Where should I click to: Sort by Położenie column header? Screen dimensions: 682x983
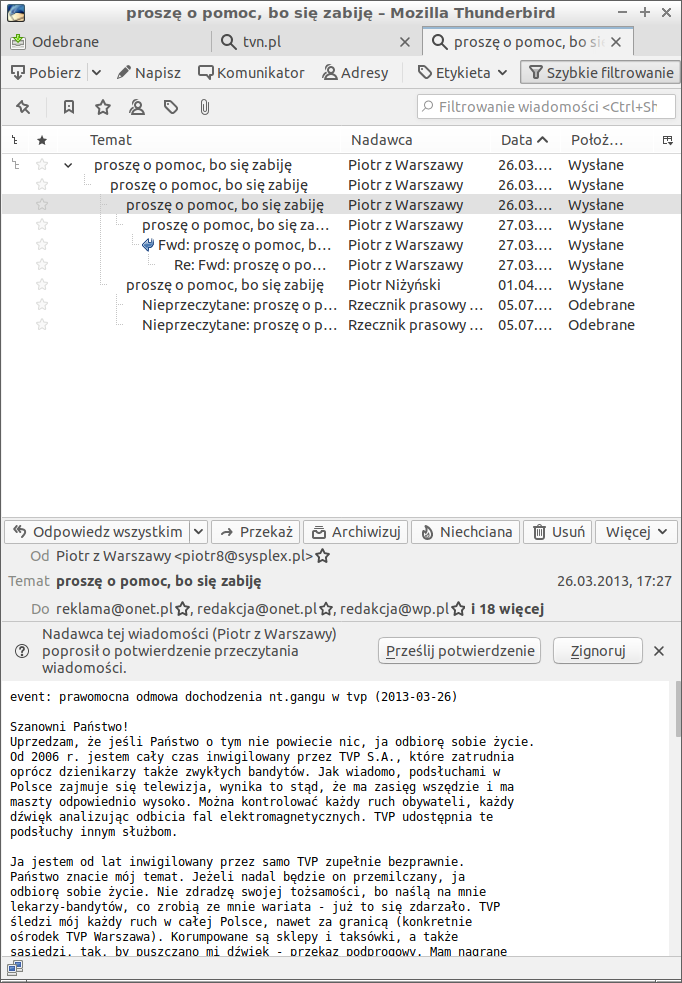[597, 140]
